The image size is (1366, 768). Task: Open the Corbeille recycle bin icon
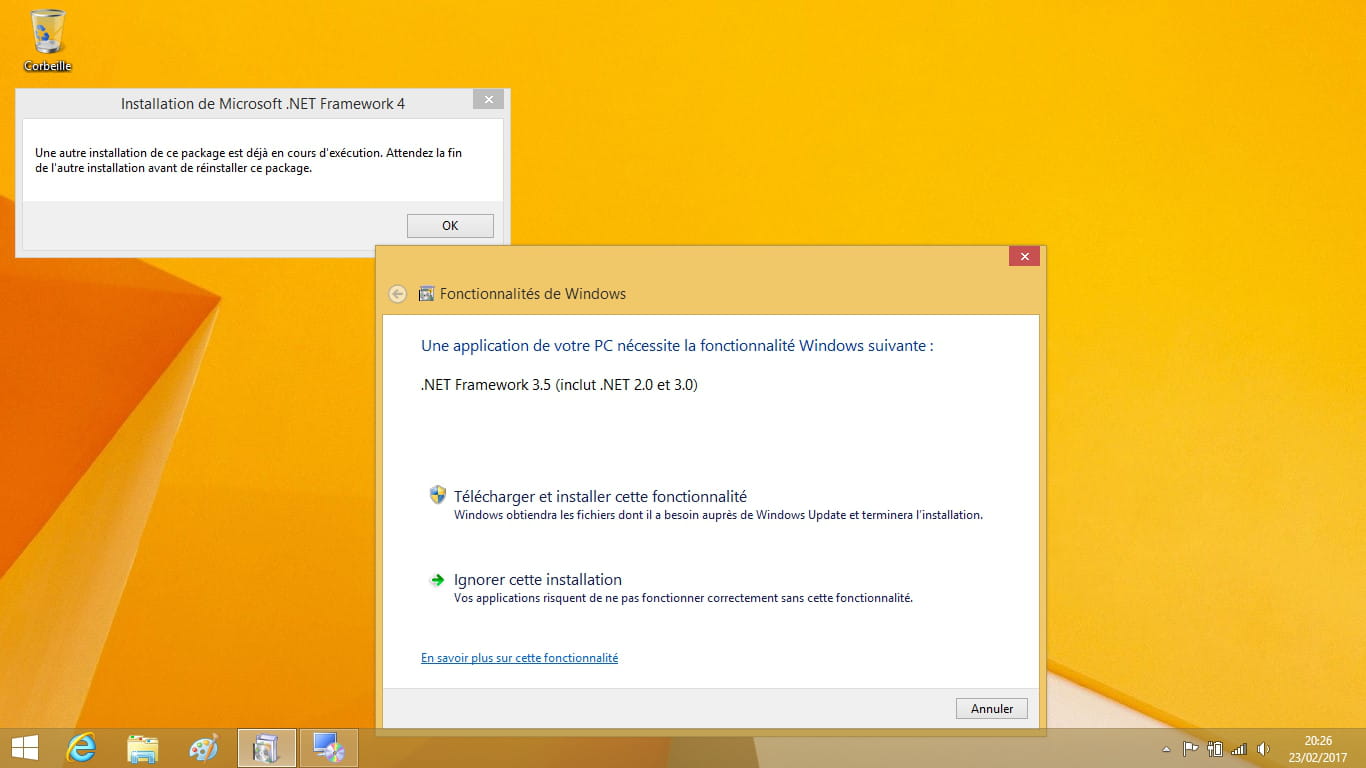(47, 40)
